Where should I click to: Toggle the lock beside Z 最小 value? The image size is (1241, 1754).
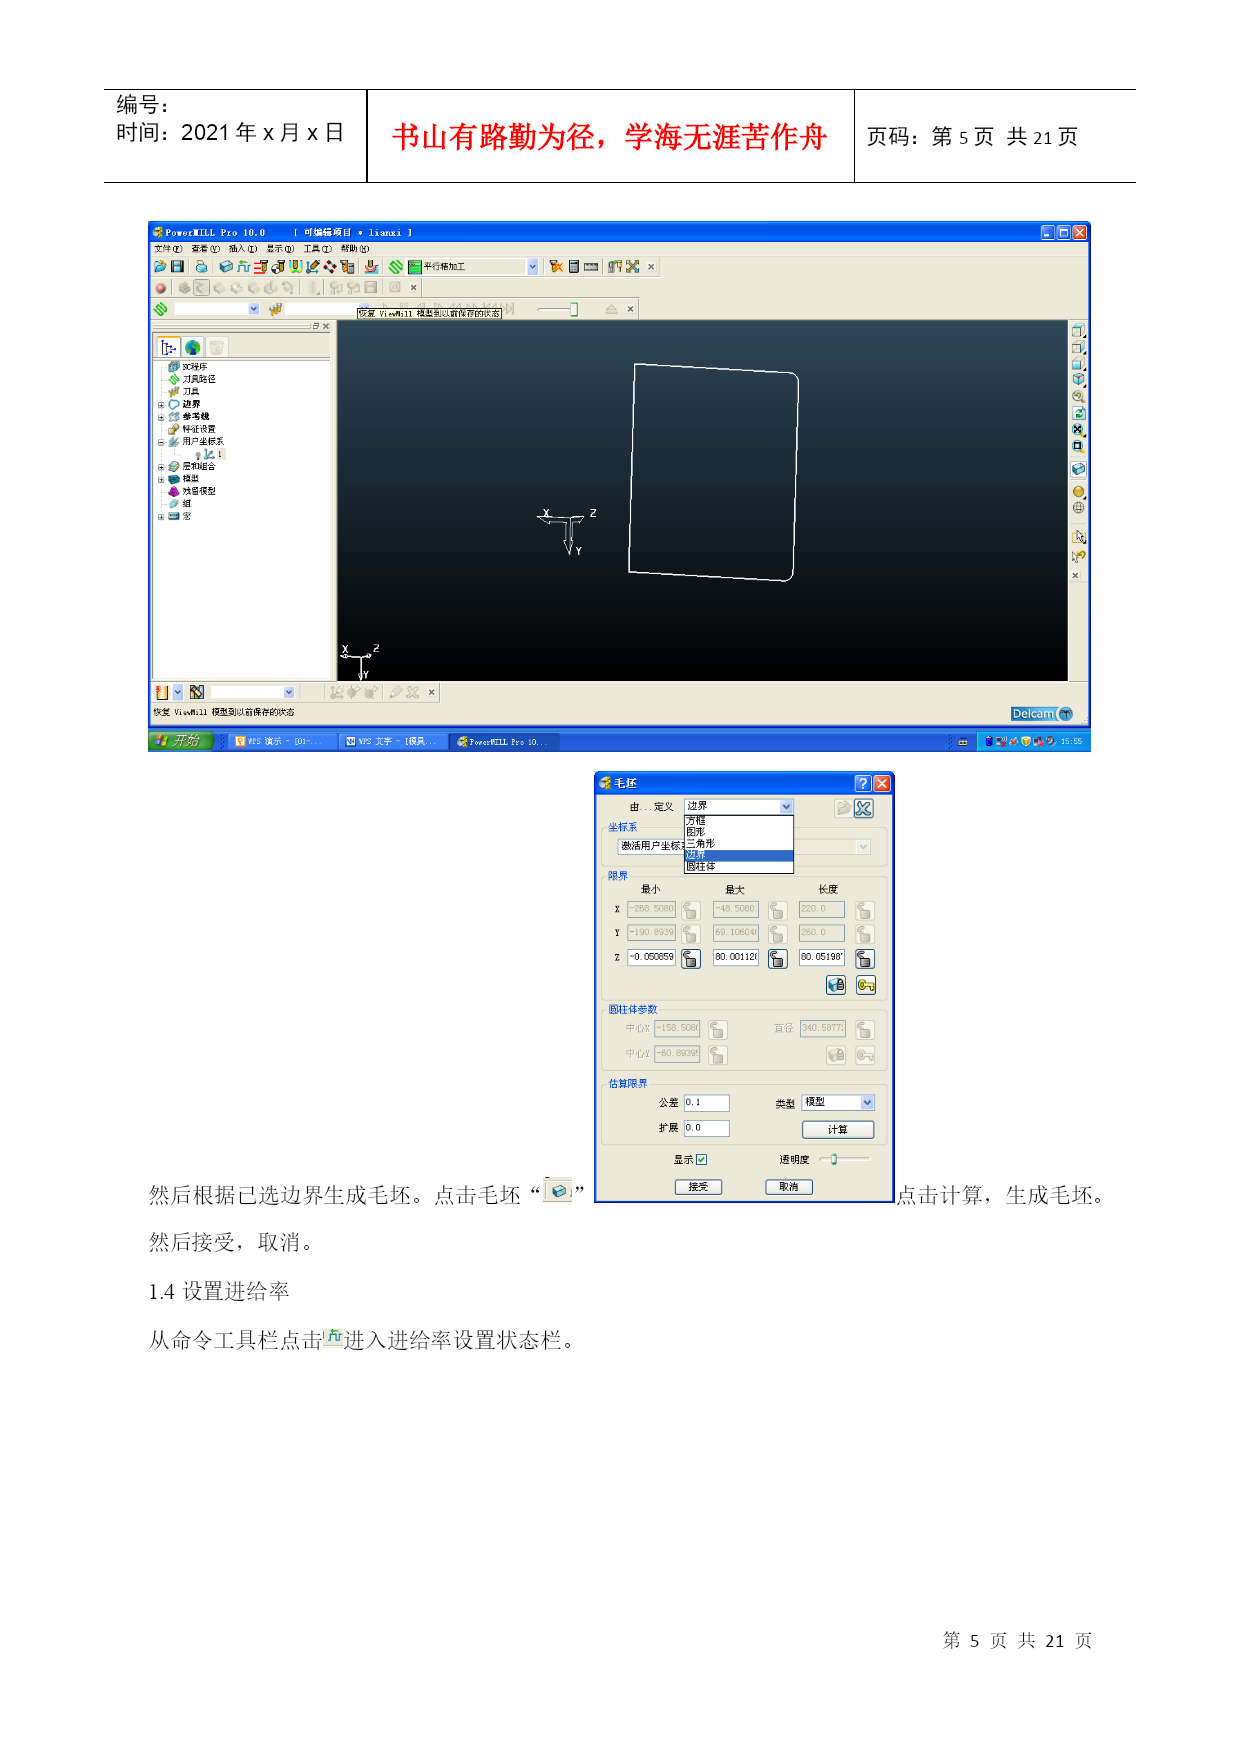(x=690, y=958)
